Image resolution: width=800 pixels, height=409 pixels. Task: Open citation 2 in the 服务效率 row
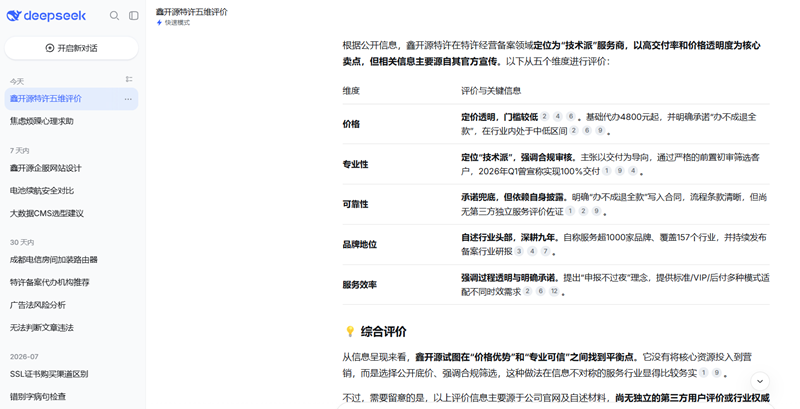click(x=528, y=291)
